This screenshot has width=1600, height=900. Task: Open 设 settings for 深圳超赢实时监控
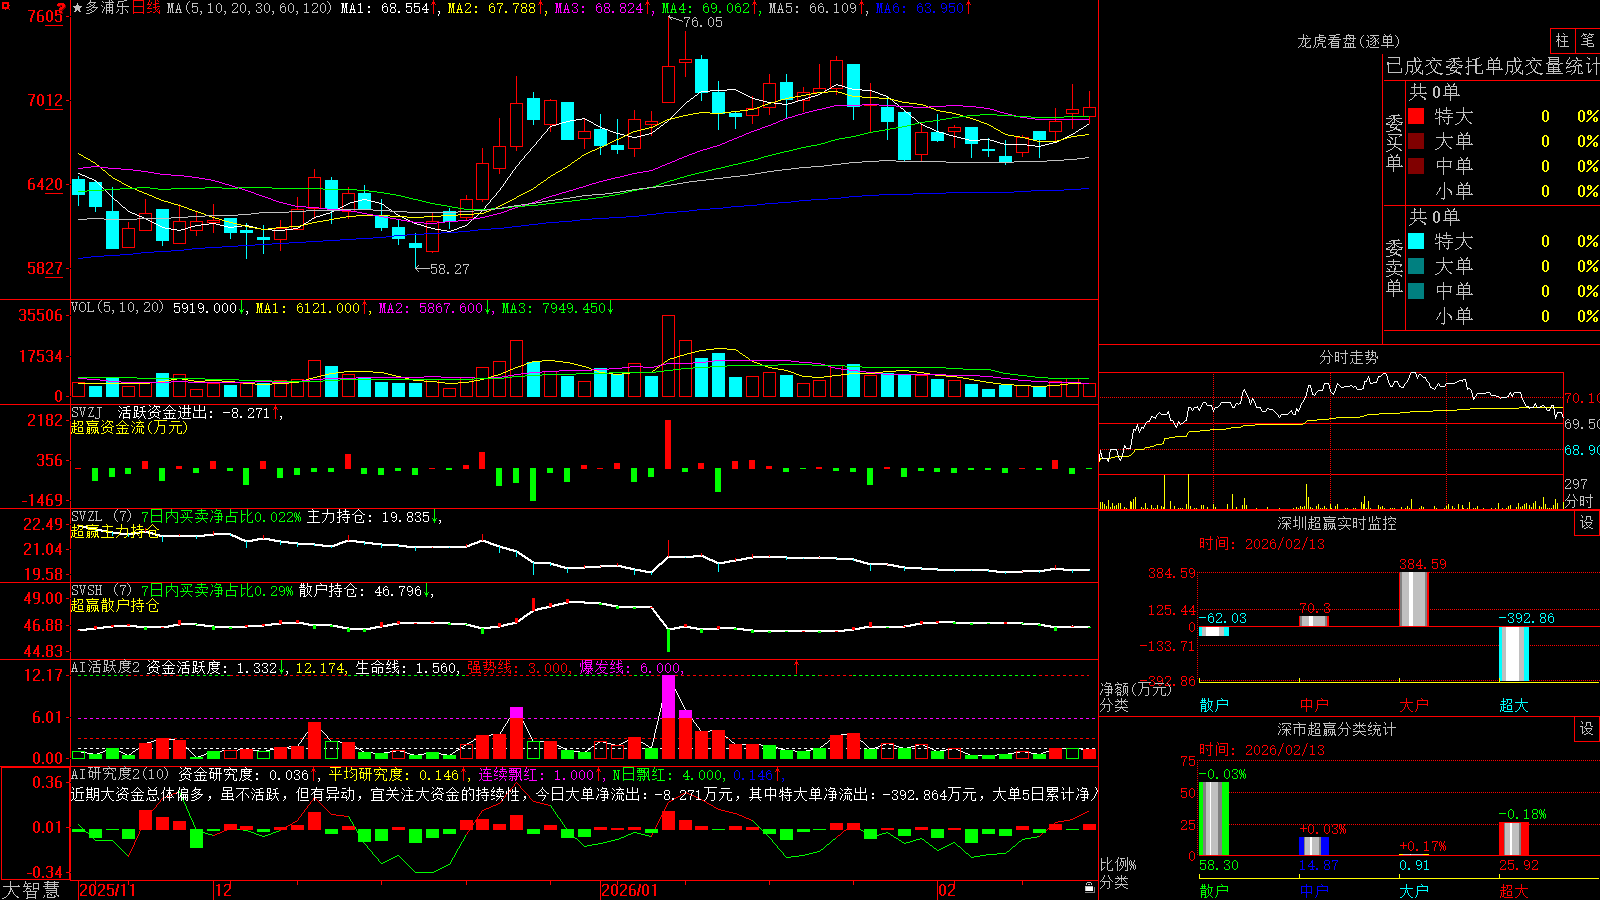click(1587, 523)
